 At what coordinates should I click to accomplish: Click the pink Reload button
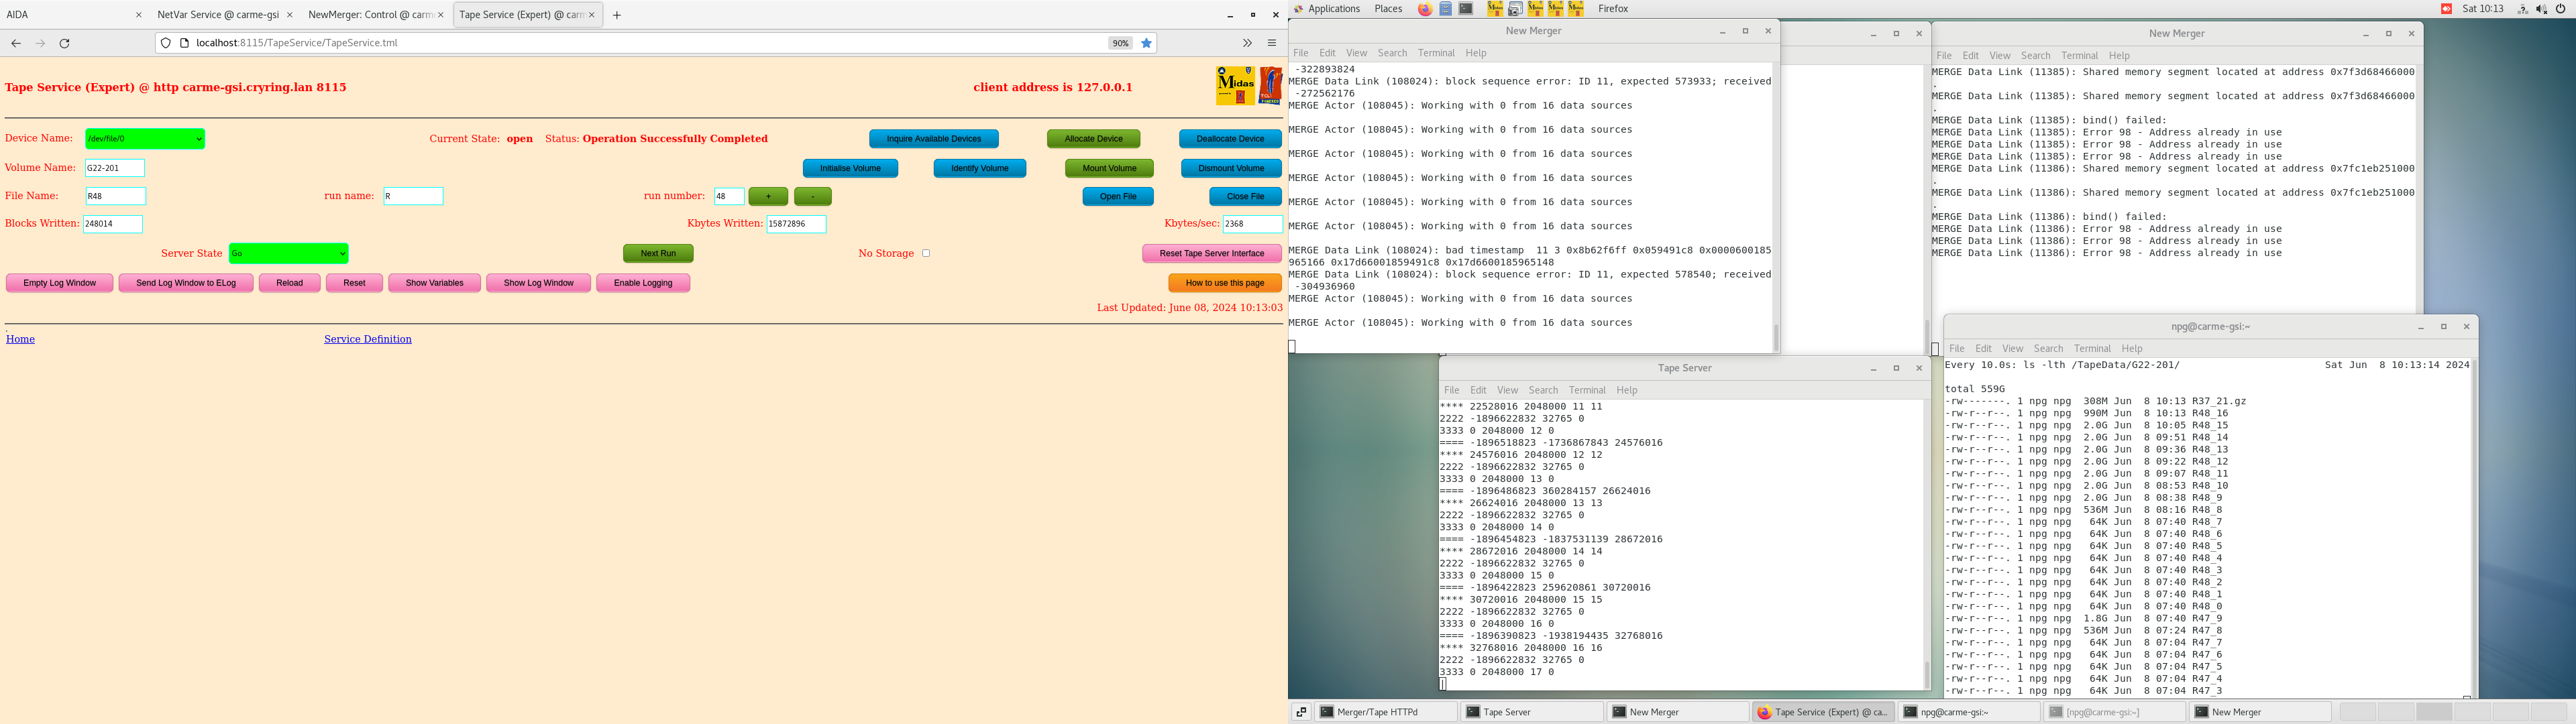[x=290, y=283]
